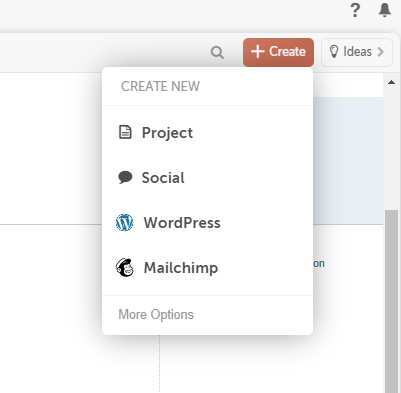Open the help question mark icon
The image size is (401, 393).
click(x=355, y=10)
